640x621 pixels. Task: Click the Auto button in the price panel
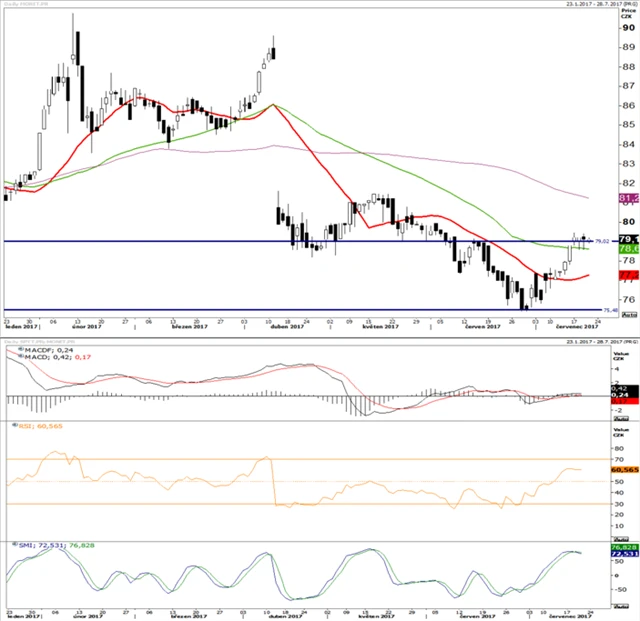(629, 316)
